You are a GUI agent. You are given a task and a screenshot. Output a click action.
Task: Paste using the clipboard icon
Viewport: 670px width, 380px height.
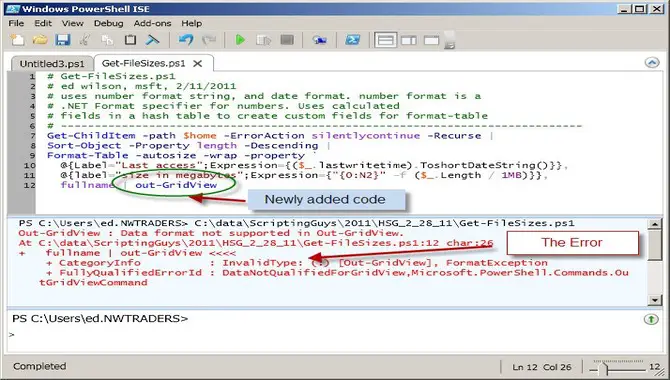(x=130, y=40)
